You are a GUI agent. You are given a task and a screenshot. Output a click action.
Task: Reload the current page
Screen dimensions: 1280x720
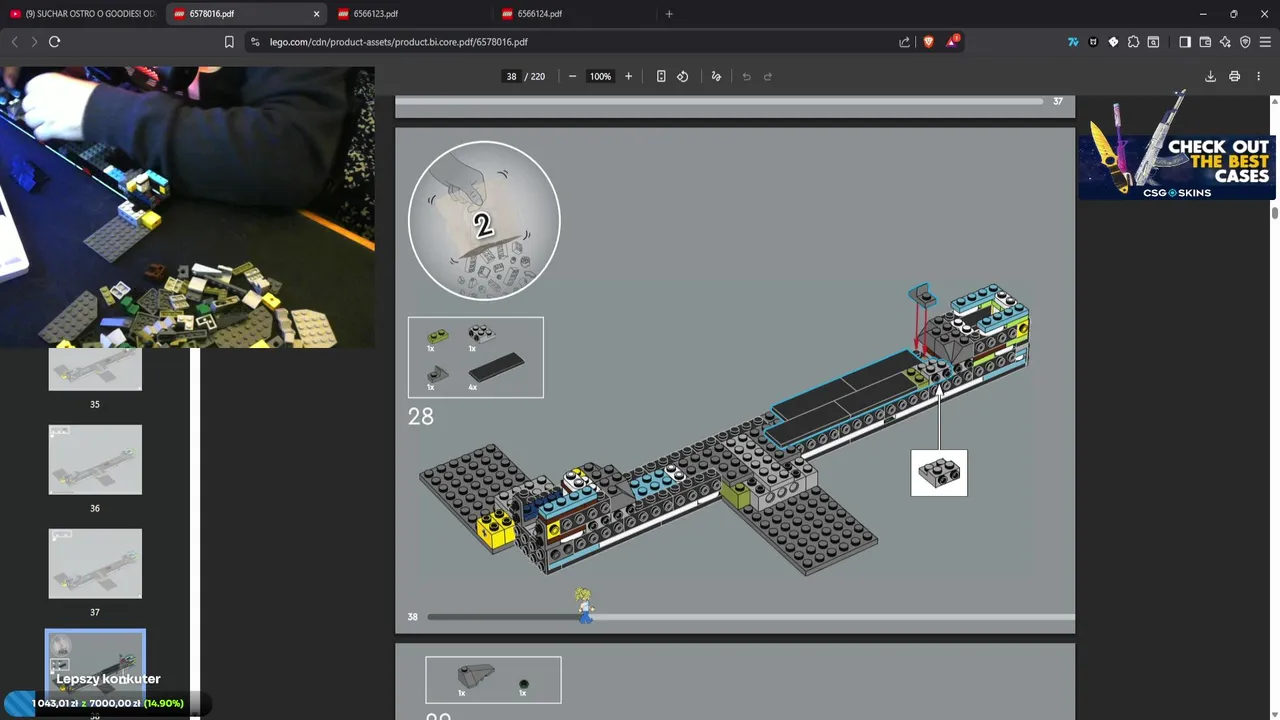click(54, 42)
